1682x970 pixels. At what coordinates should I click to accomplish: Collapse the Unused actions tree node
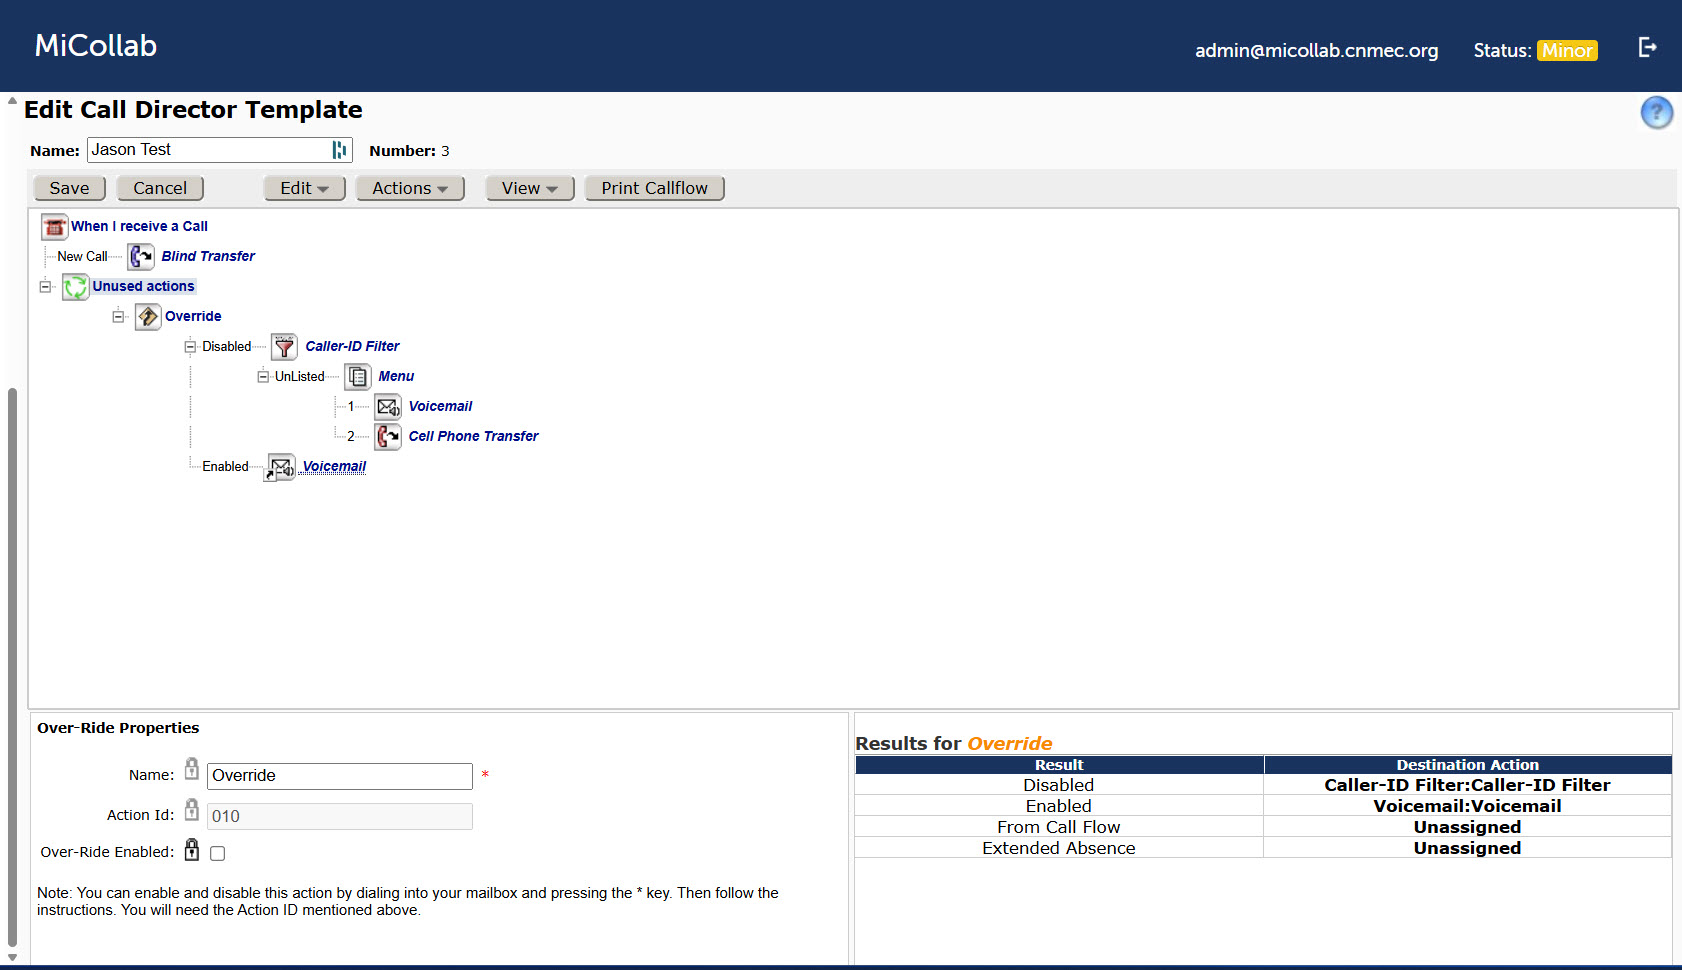coord(45,287)
